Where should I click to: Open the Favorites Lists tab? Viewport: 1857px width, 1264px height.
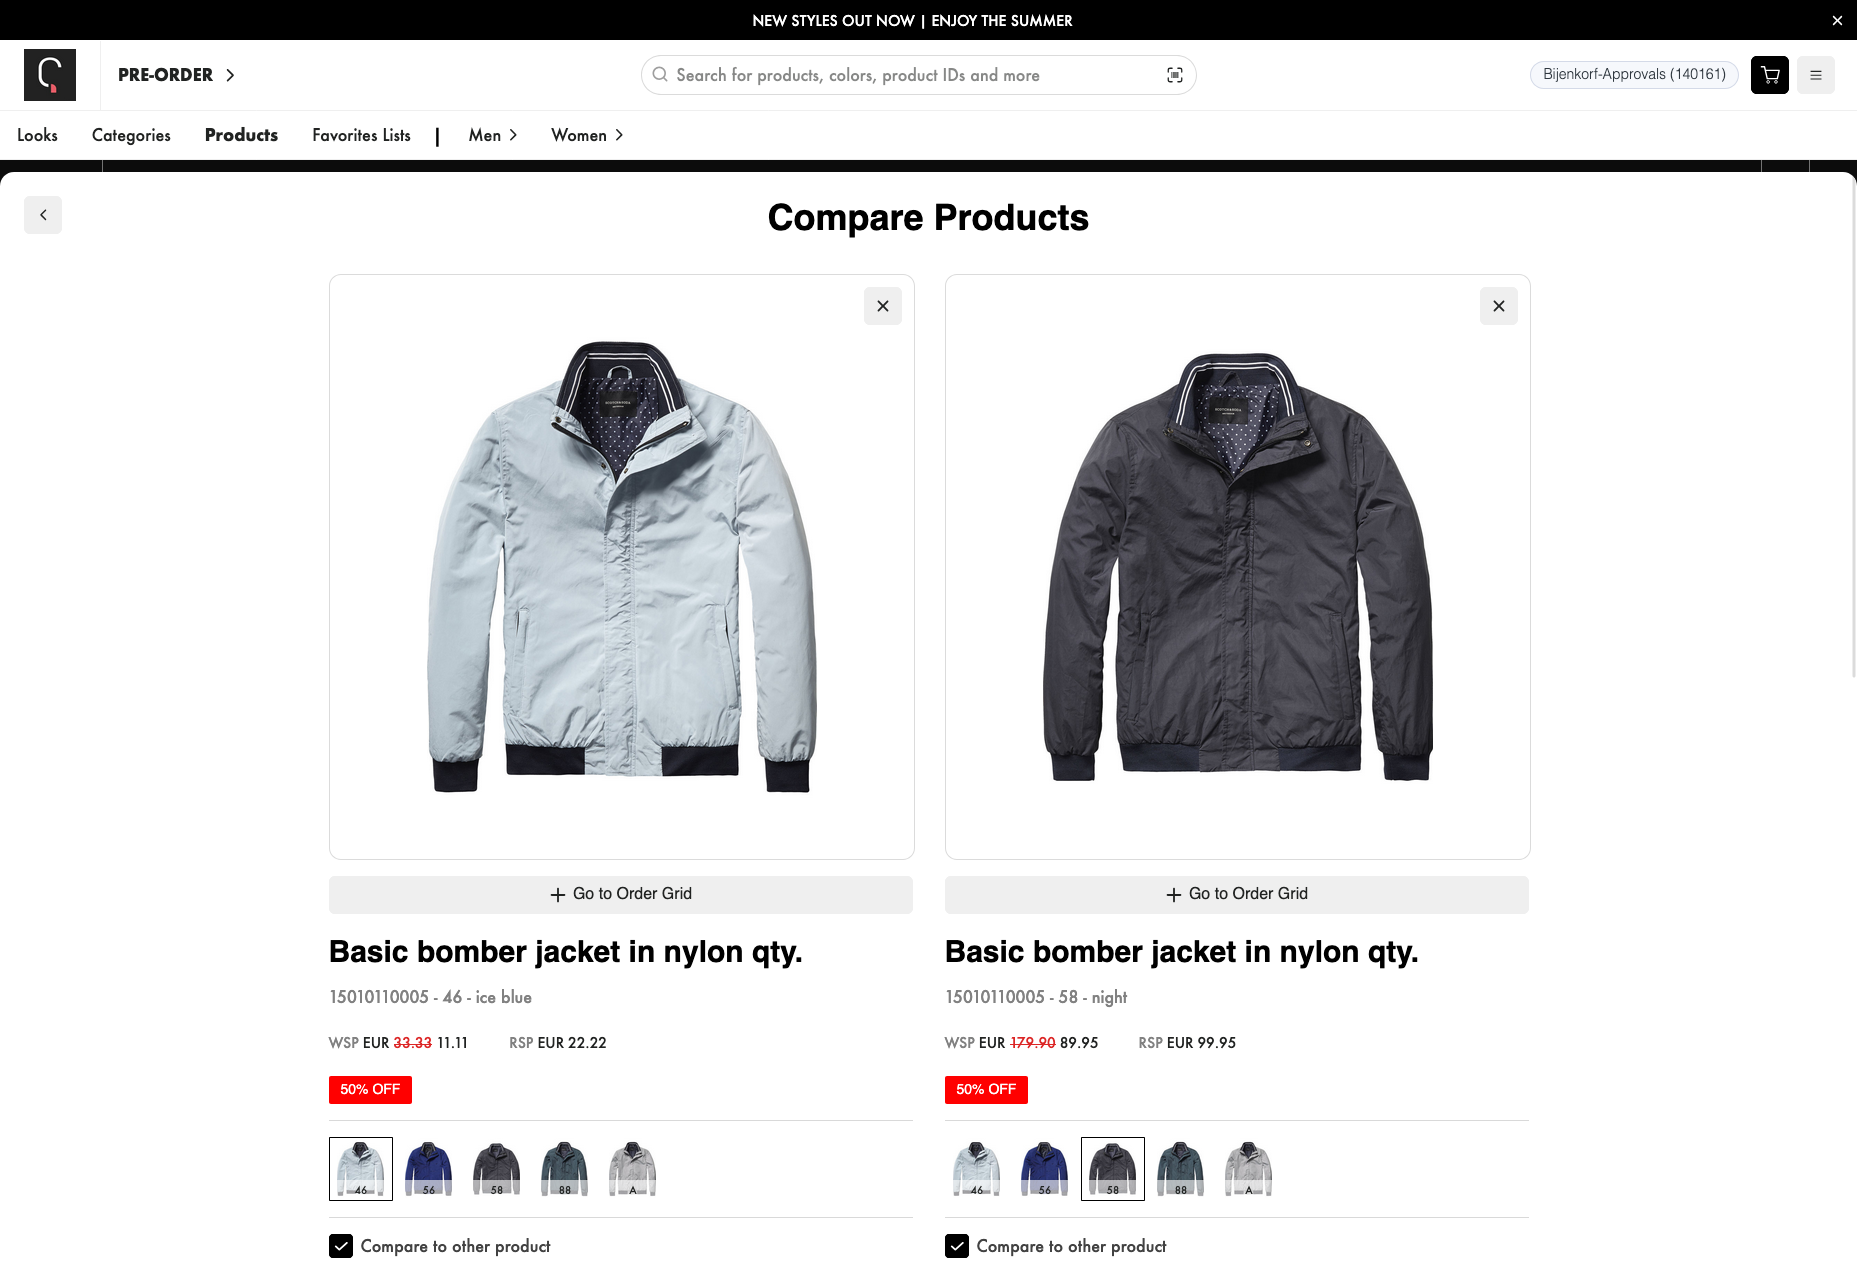(361, 135)
